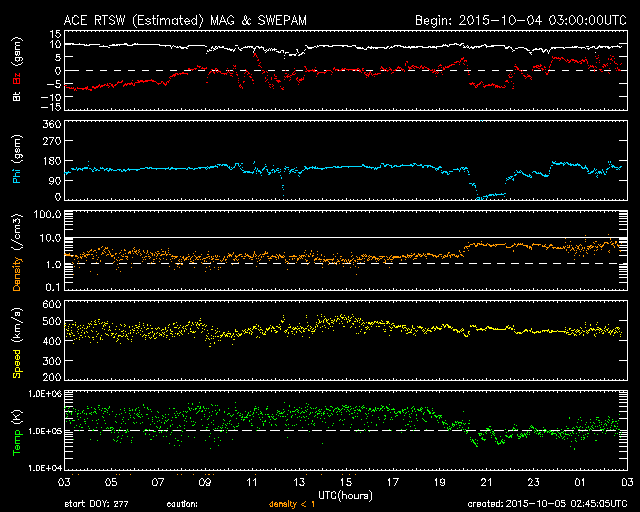Click the 180 tick label on Phi axis

point(52,161)
